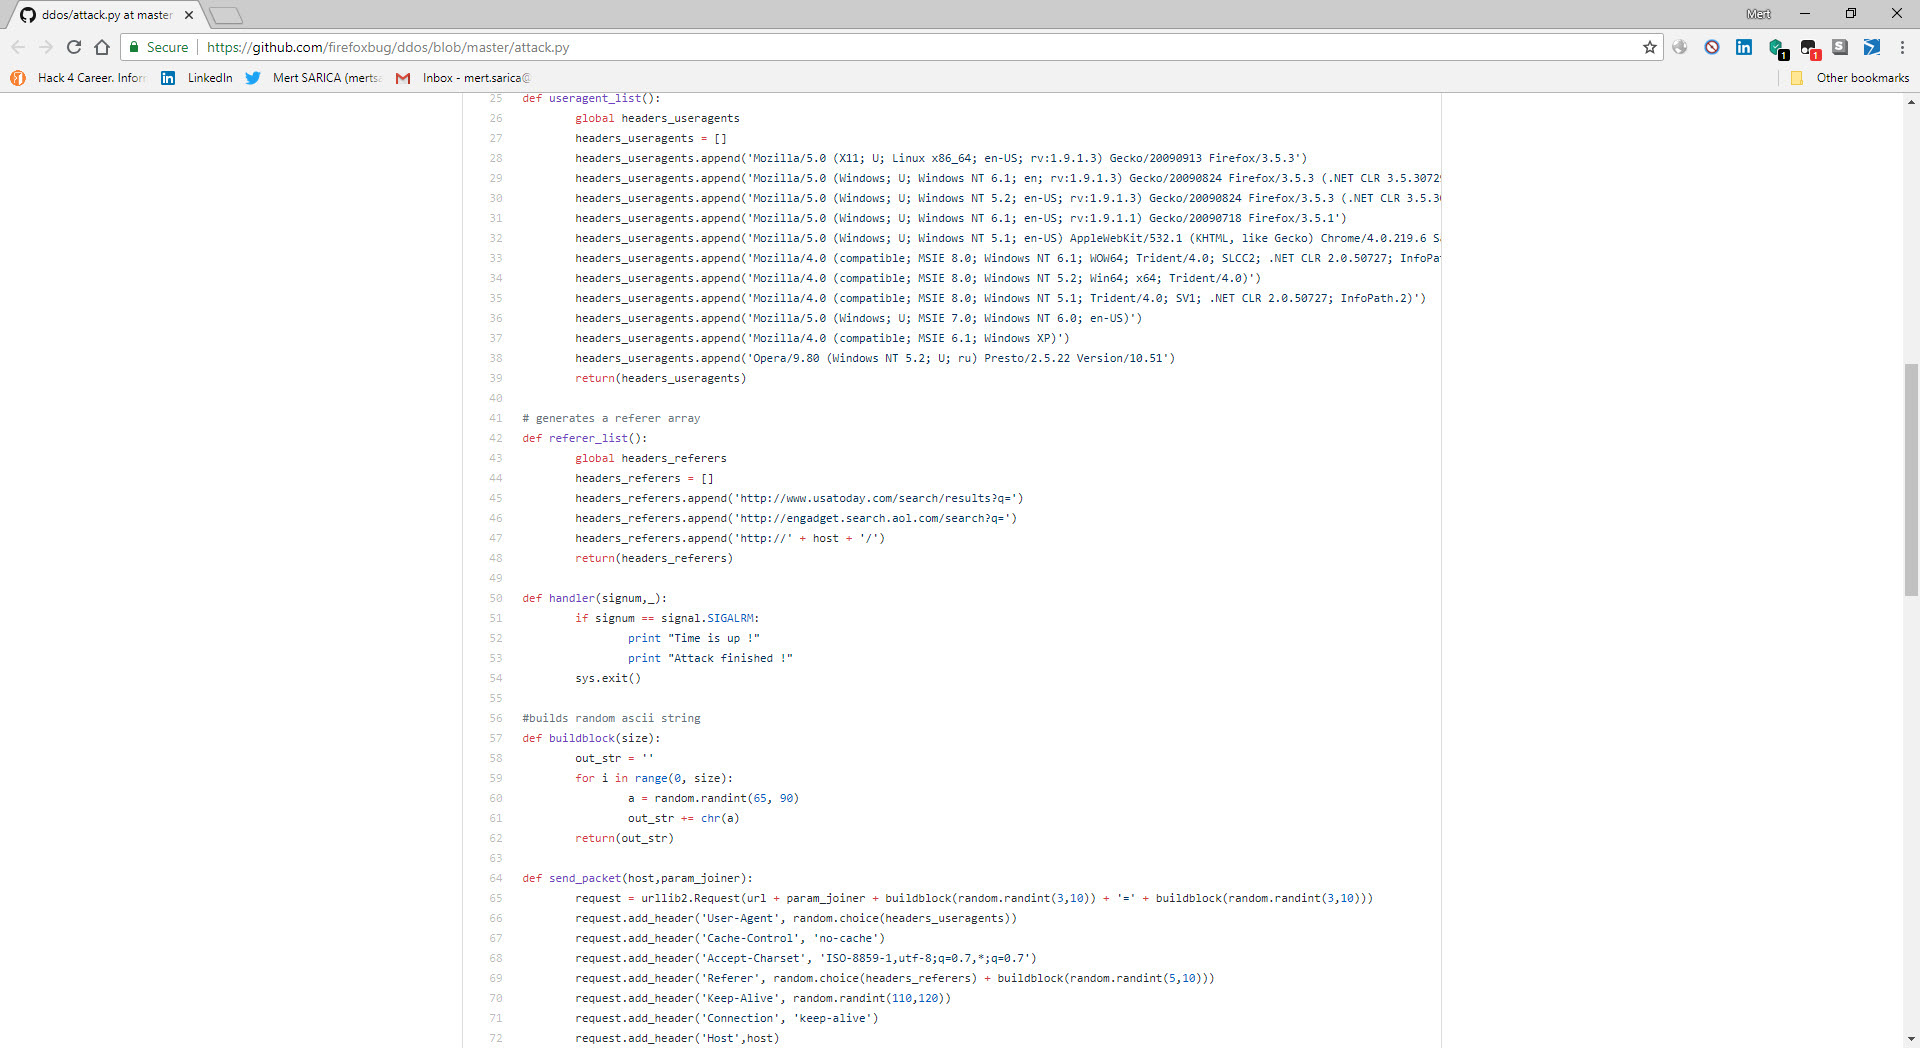Viewport: 1920px width, 1048px height.
Task: Click the scrollbar up arrow
Action: pyautogui.click(x=1911, y=102)
